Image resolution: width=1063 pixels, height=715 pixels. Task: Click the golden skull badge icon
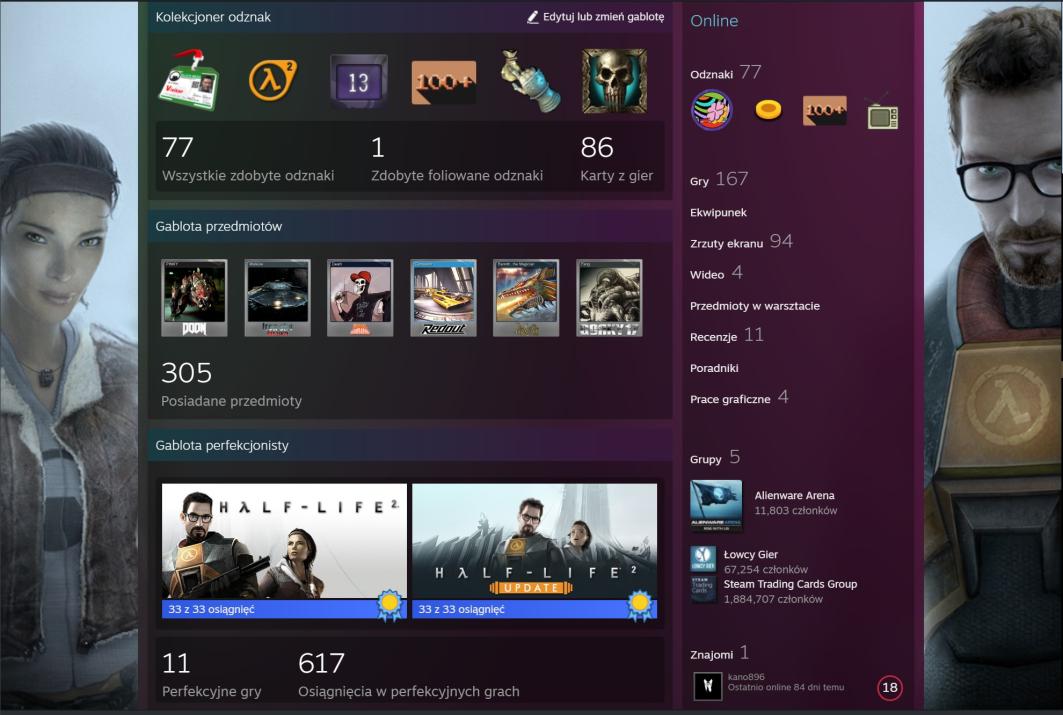(x=614, y=81)
